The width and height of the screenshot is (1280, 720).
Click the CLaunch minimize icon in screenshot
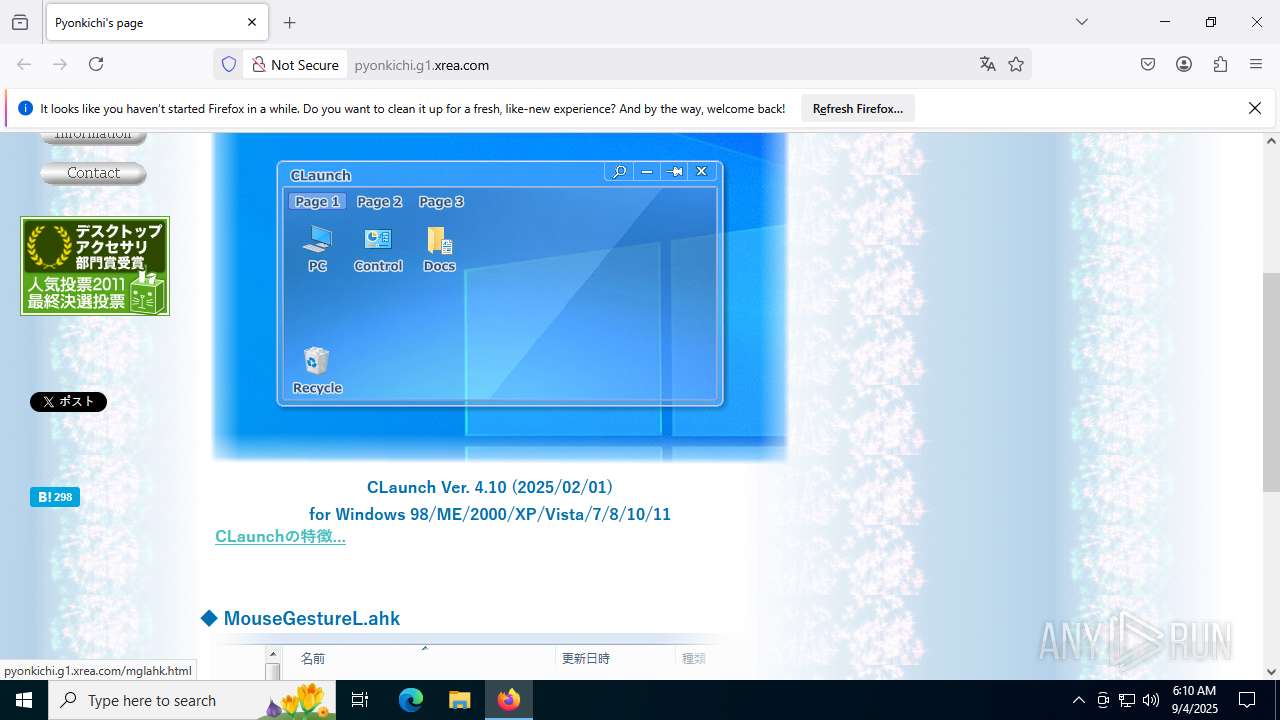(x=647, y=172)
